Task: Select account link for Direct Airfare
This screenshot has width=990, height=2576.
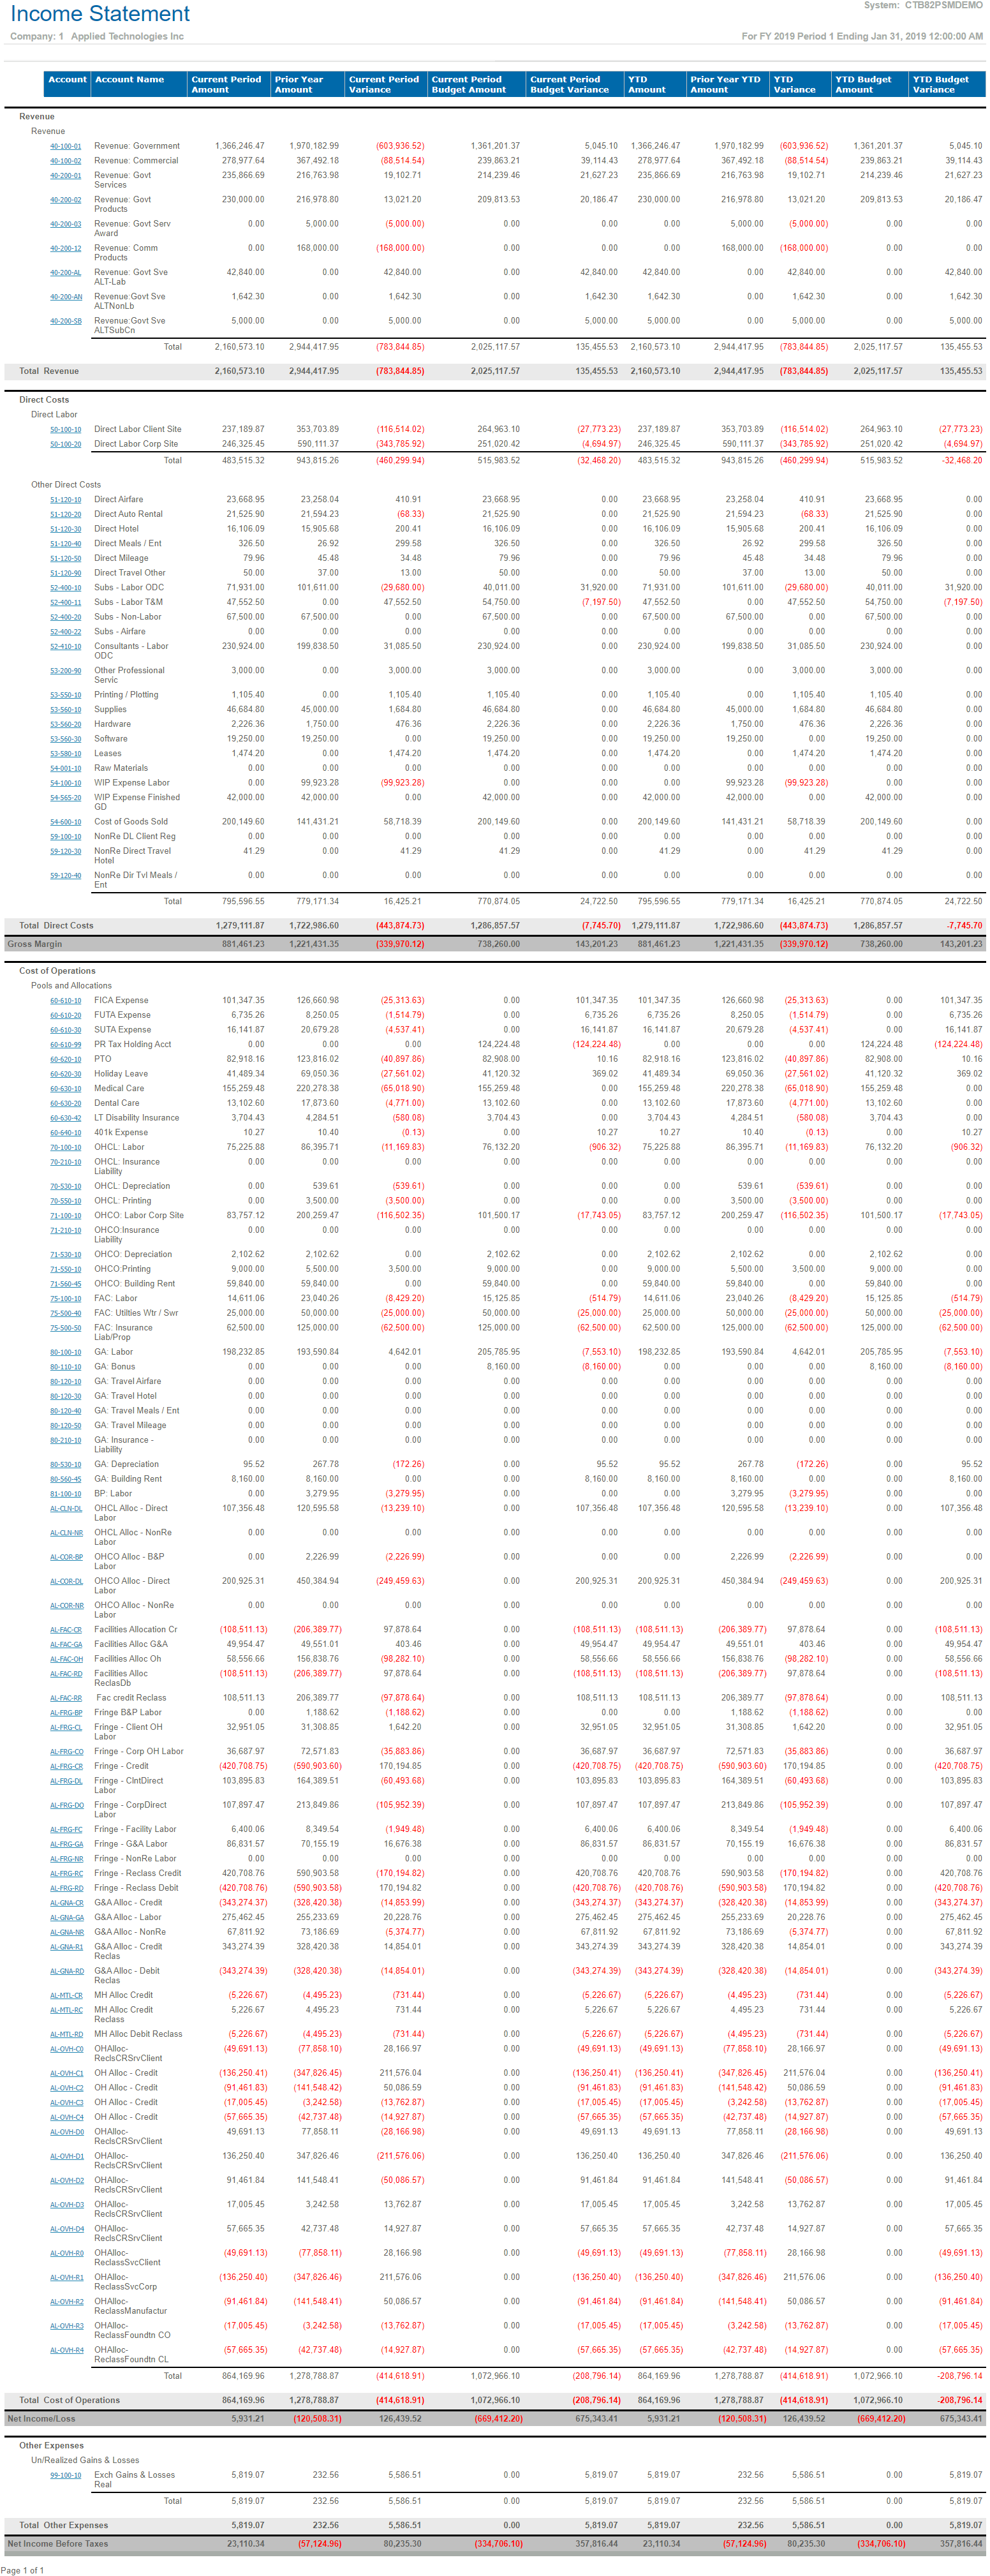Action: tap(66, 500)
